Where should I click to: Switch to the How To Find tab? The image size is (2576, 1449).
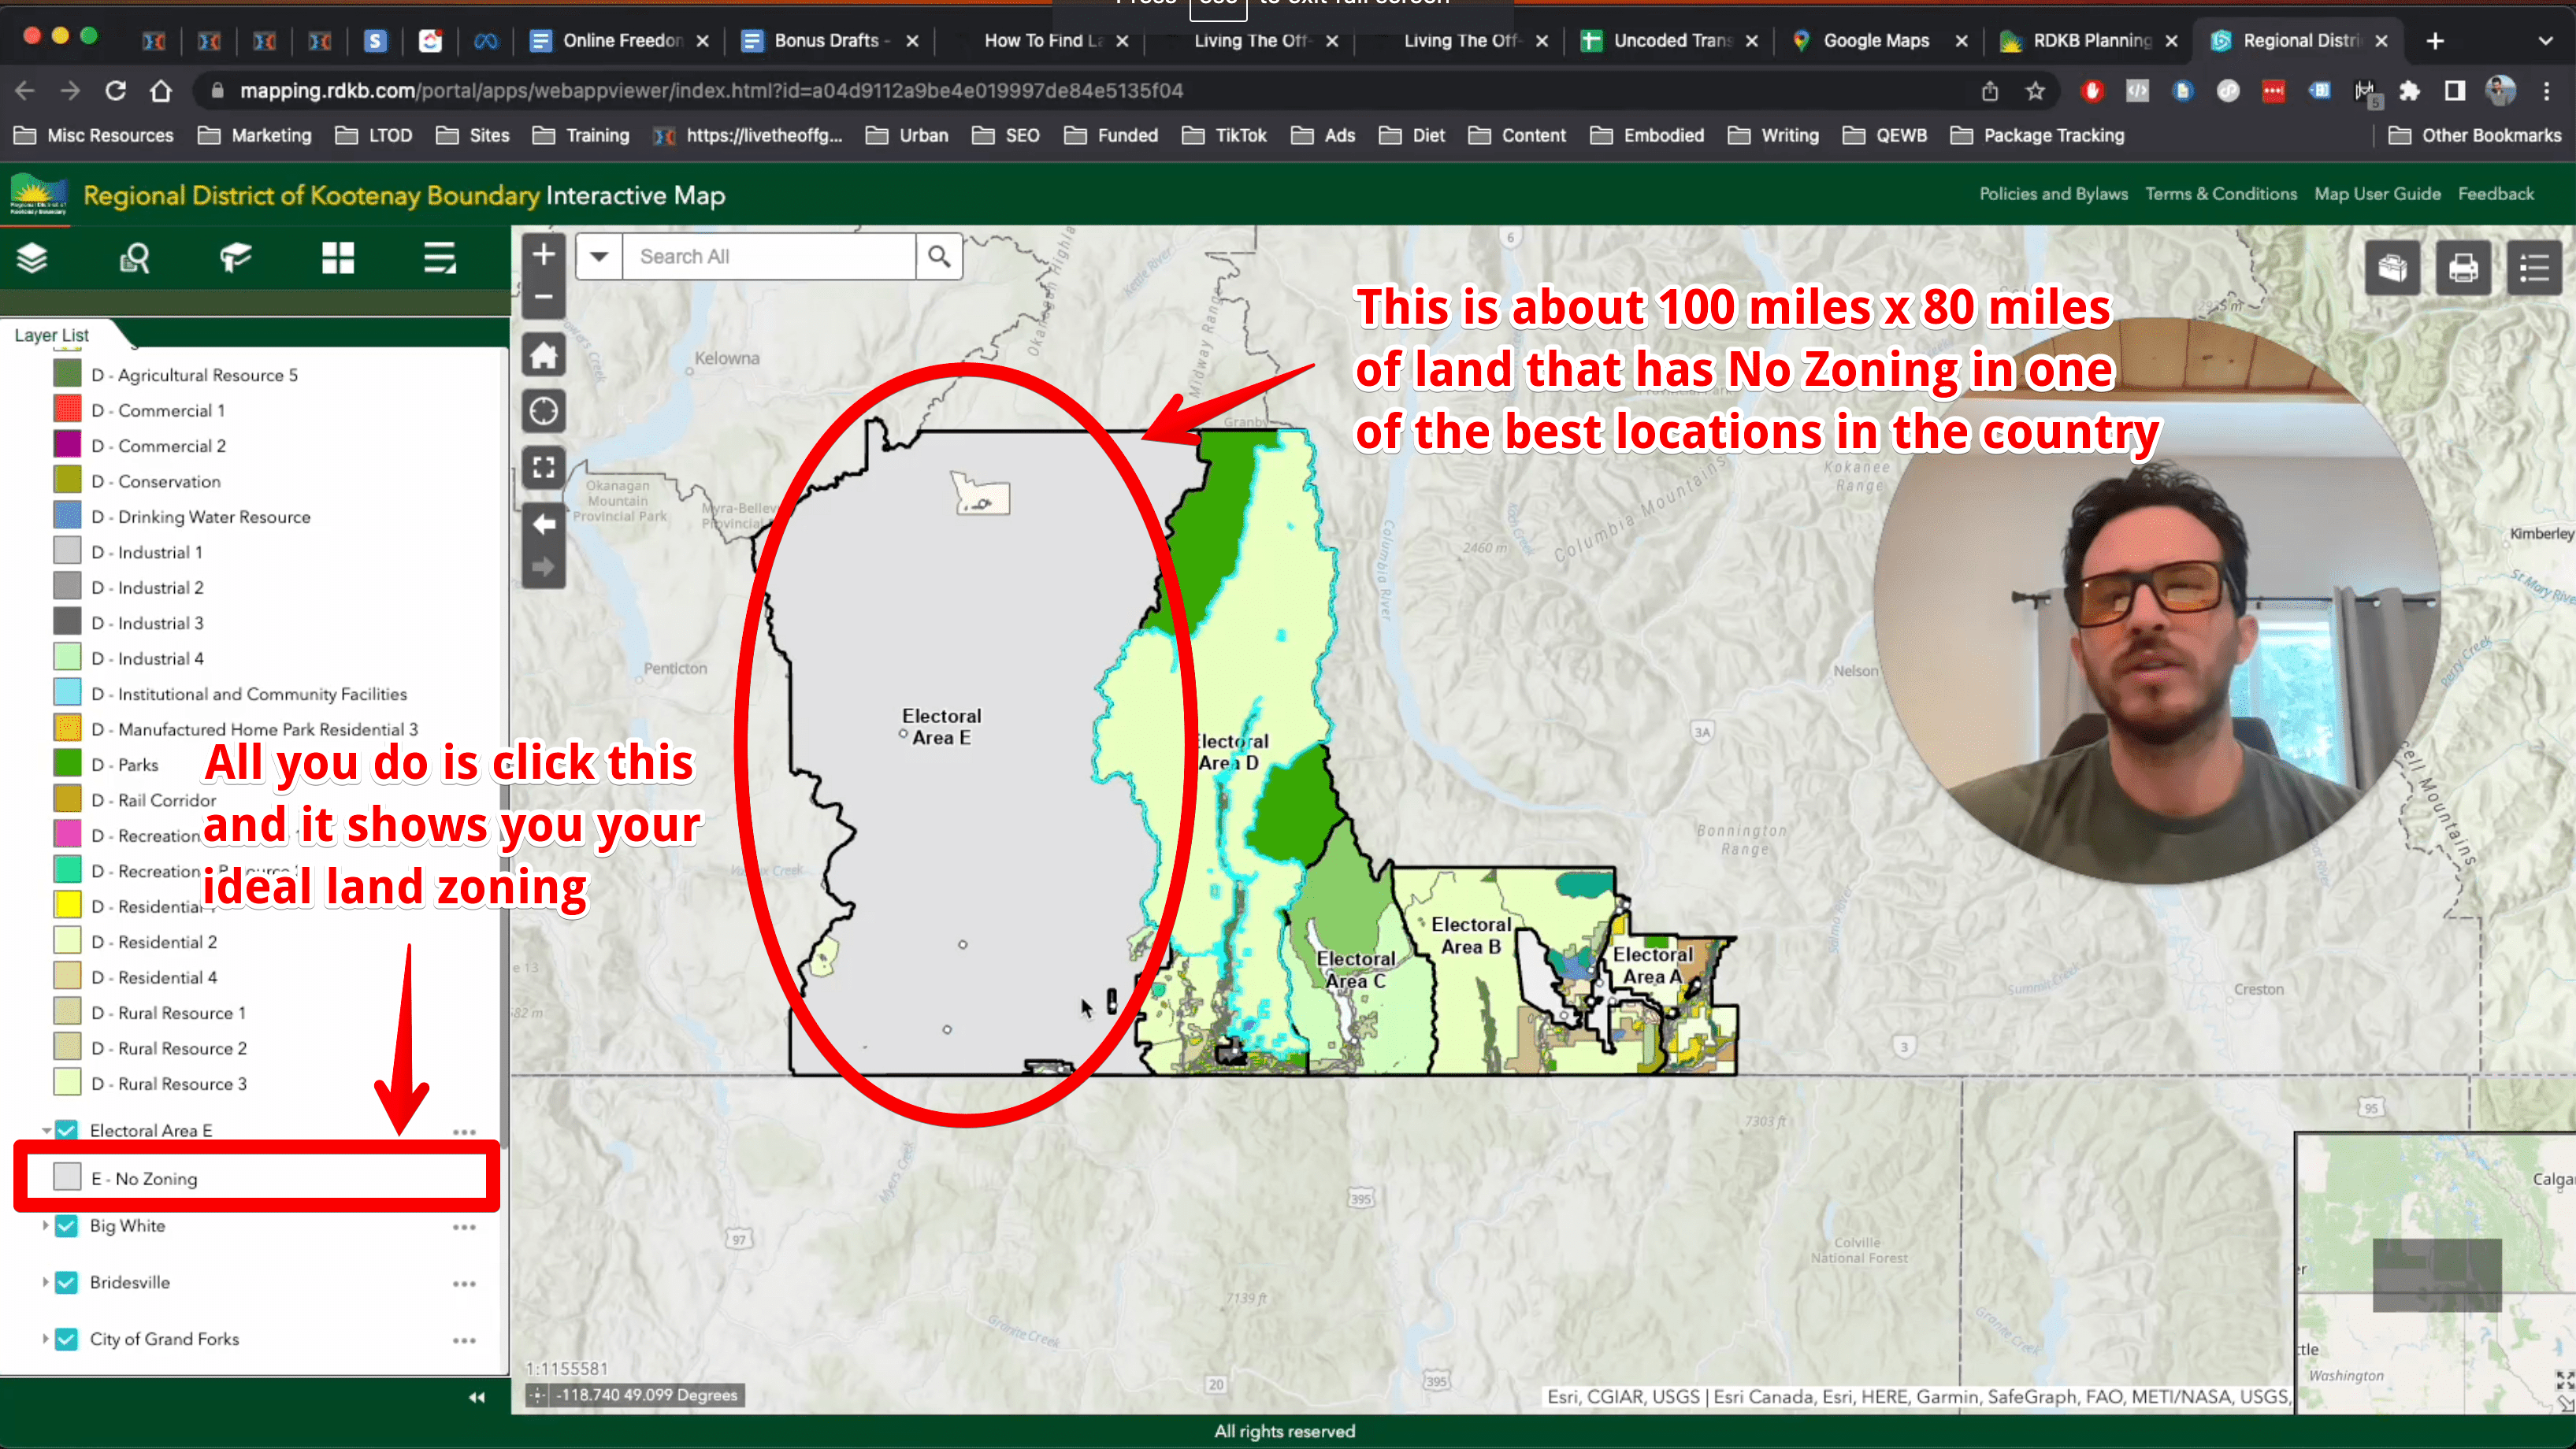(x=1042, y=41)
